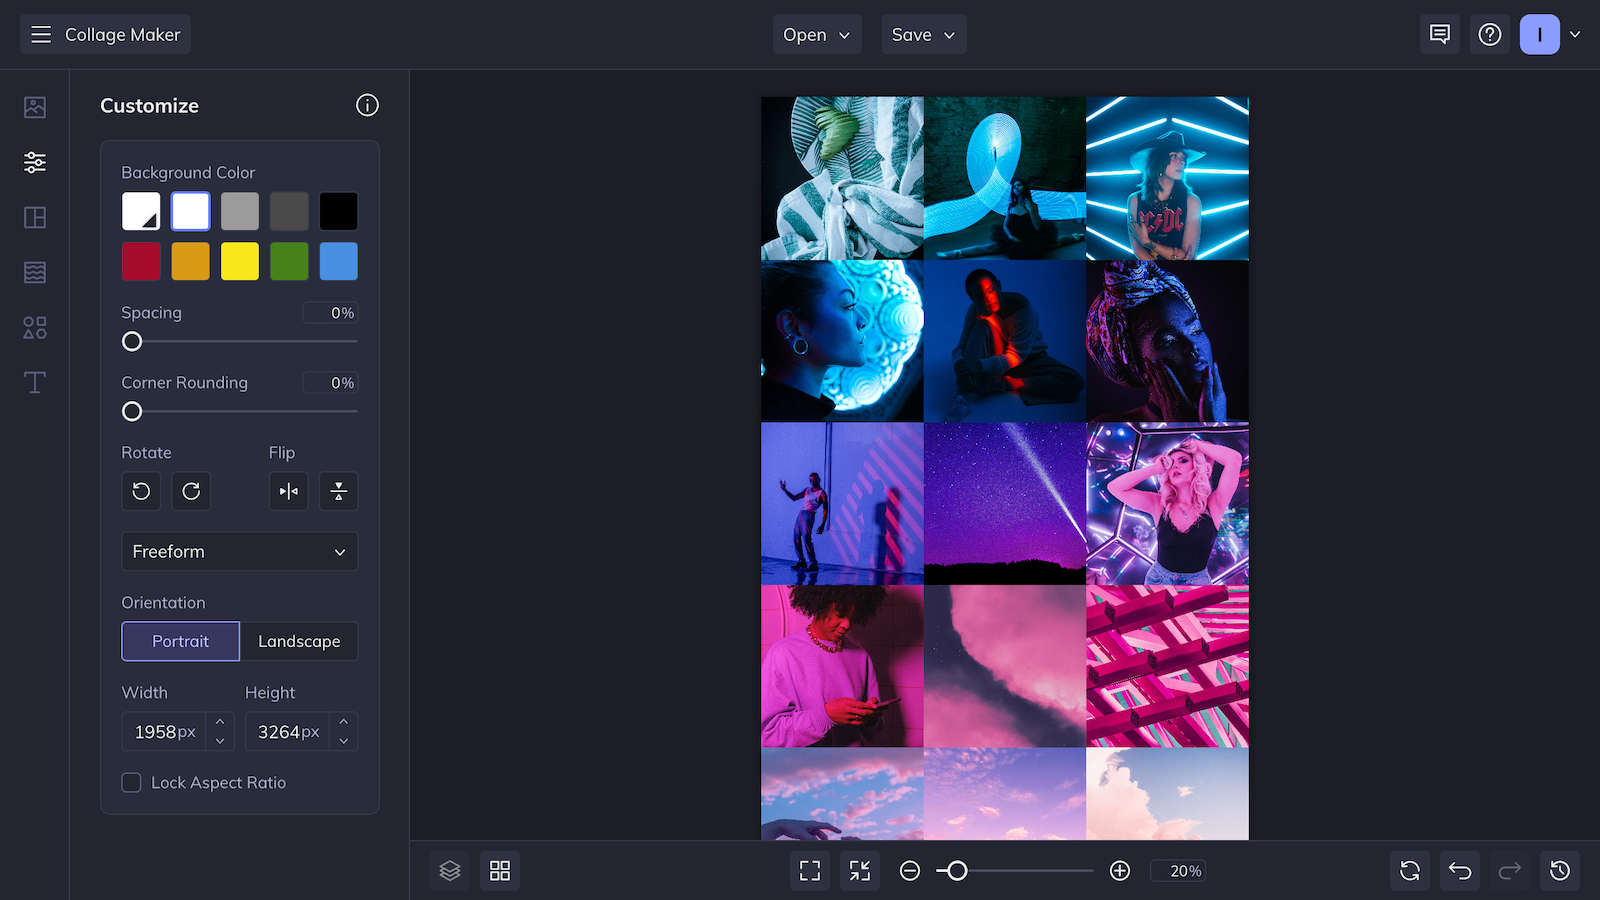Select the Text tool in the sidebar

[34, 382]
